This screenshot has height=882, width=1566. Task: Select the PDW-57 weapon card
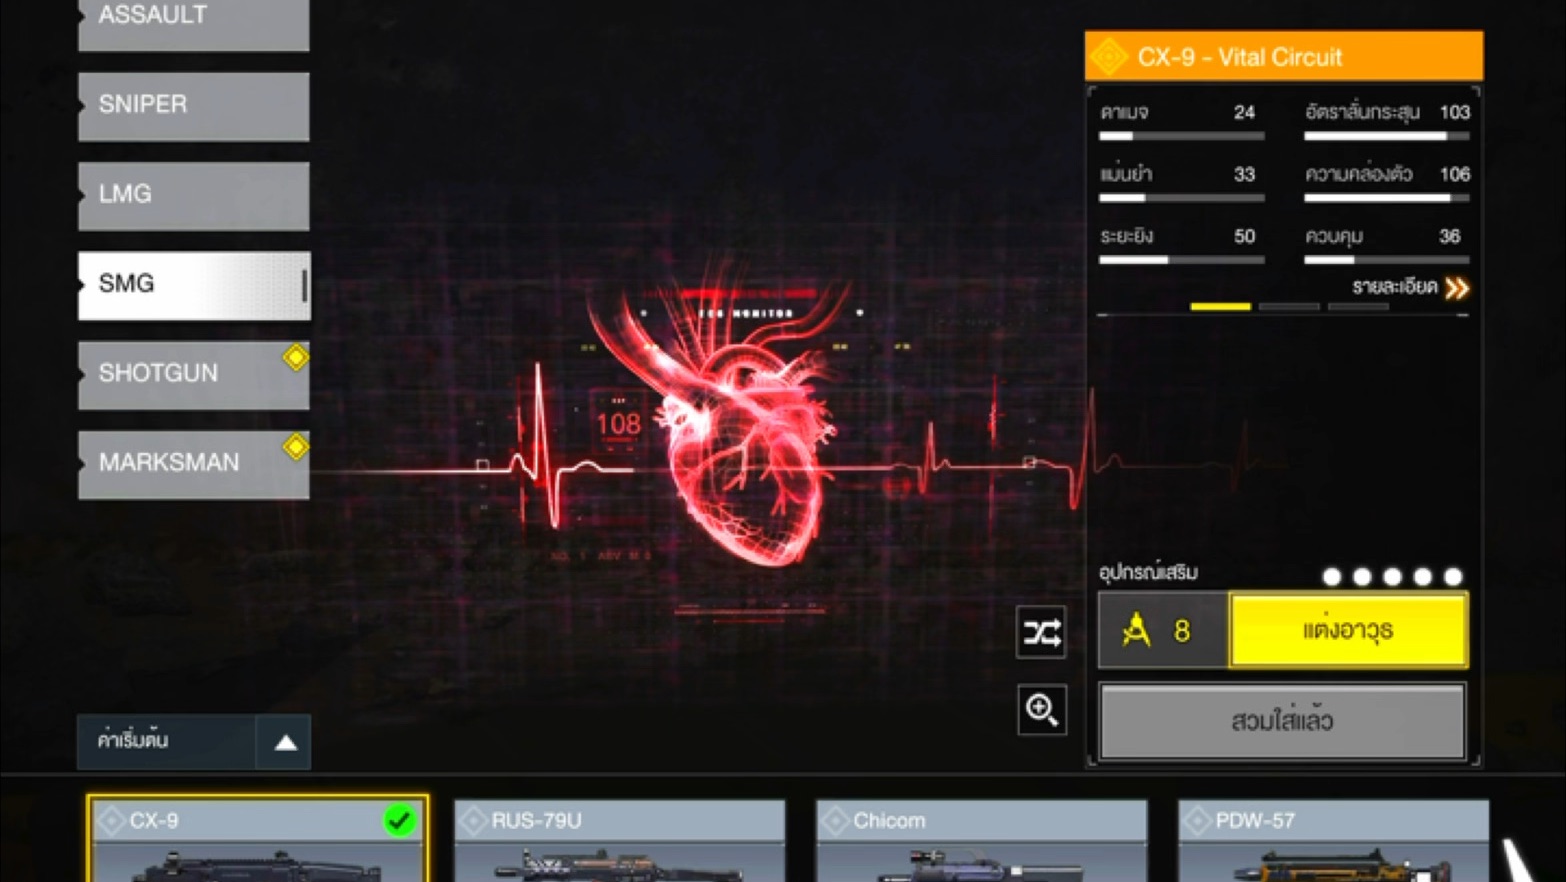pos(1334,840)
